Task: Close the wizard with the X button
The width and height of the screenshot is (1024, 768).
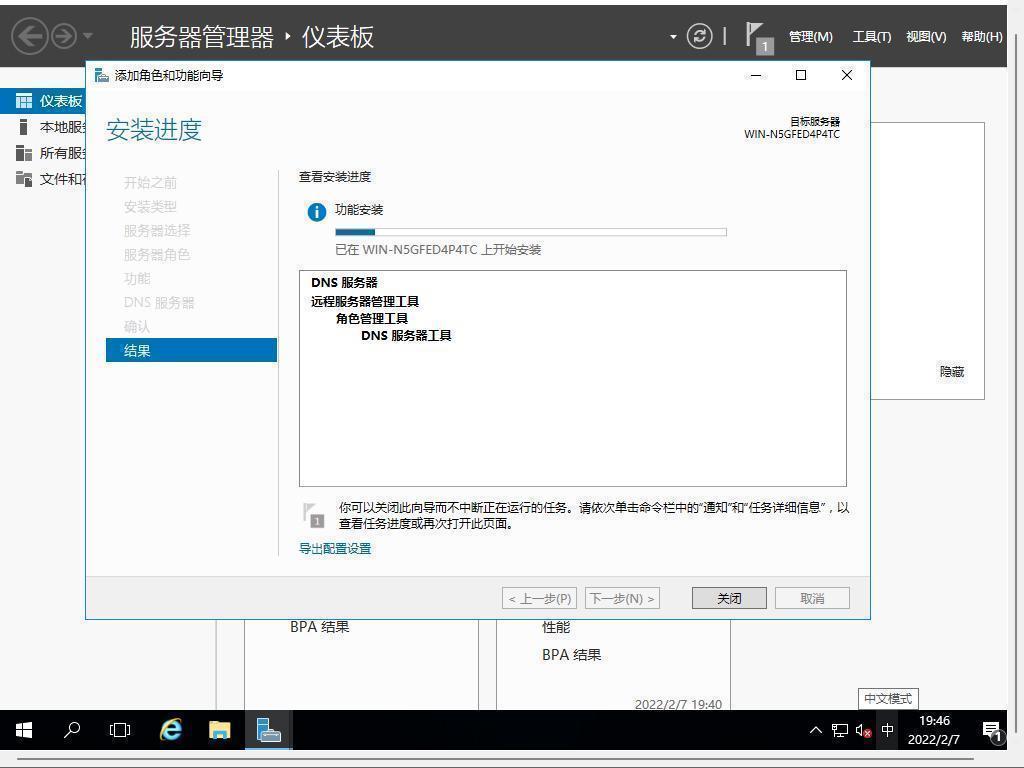Action: pyautogui.click(x=846, y=75)
